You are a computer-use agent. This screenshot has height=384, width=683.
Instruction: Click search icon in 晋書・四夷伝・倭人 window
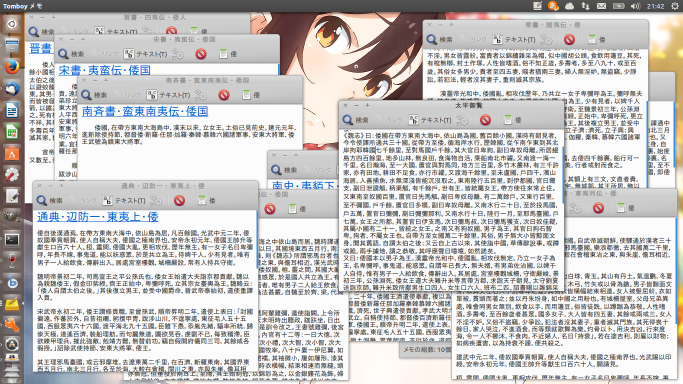tap(34, 32)
